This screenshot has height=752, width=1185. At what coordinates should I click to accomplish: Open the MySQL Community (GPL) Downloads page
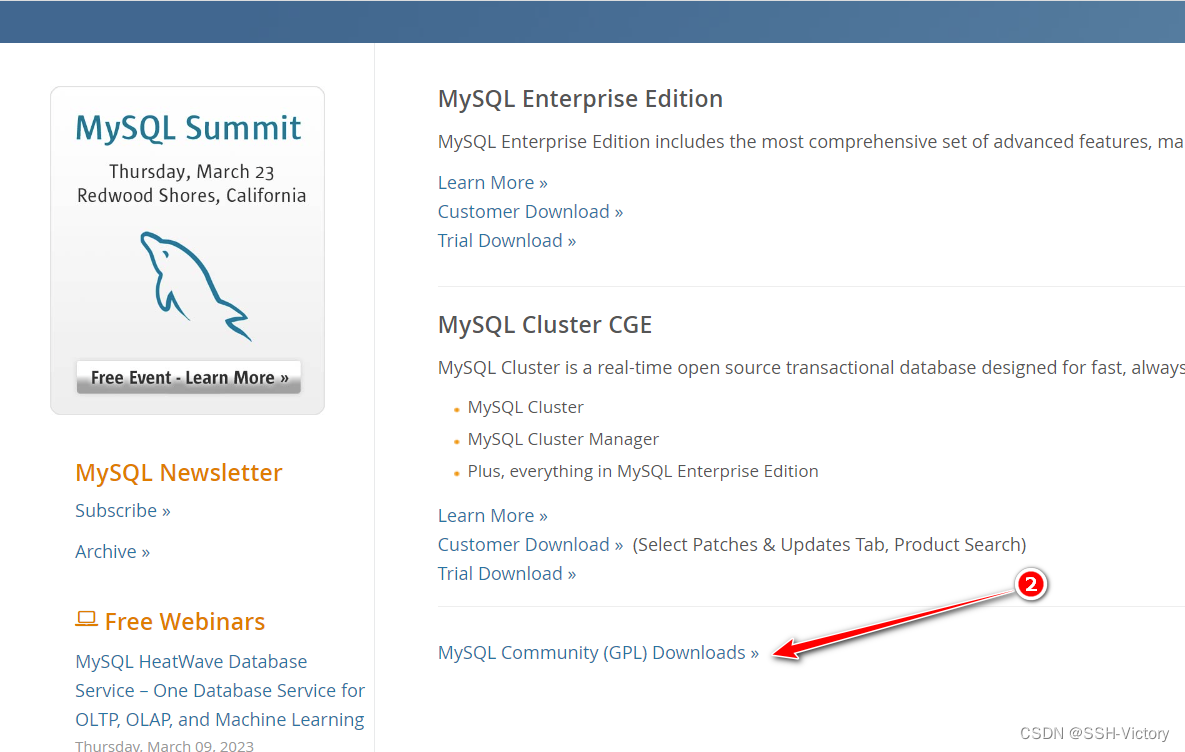point(598,652)
